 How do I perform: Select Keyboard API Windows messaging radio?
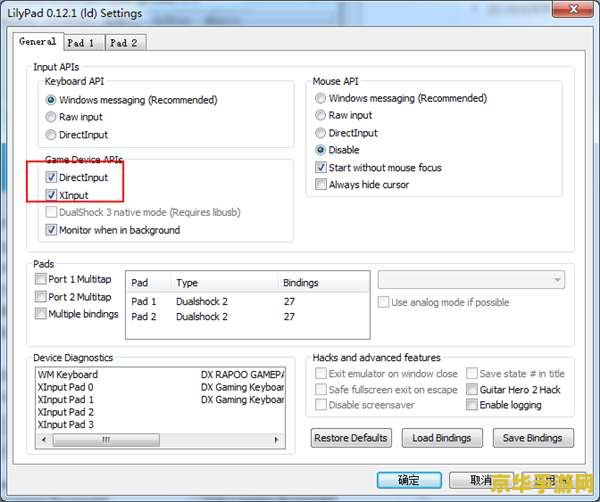51,100
